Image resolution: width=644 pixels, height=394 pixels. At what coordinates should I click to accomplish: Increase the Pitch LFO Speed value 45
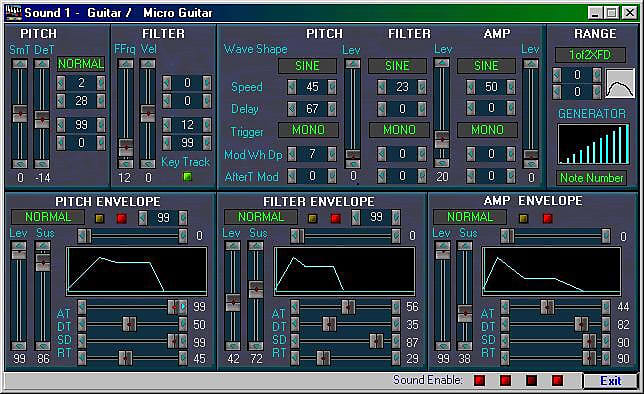[x=332, y=87]
